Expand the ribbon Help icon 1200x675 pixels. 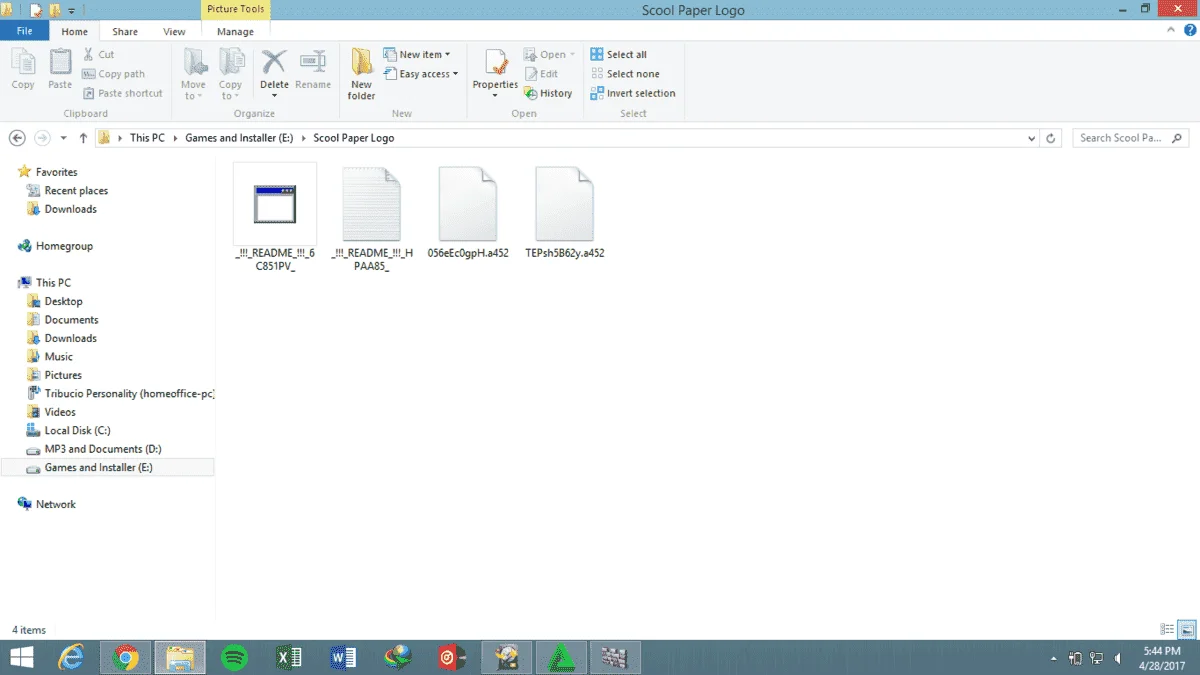(x=1190, y=32)
